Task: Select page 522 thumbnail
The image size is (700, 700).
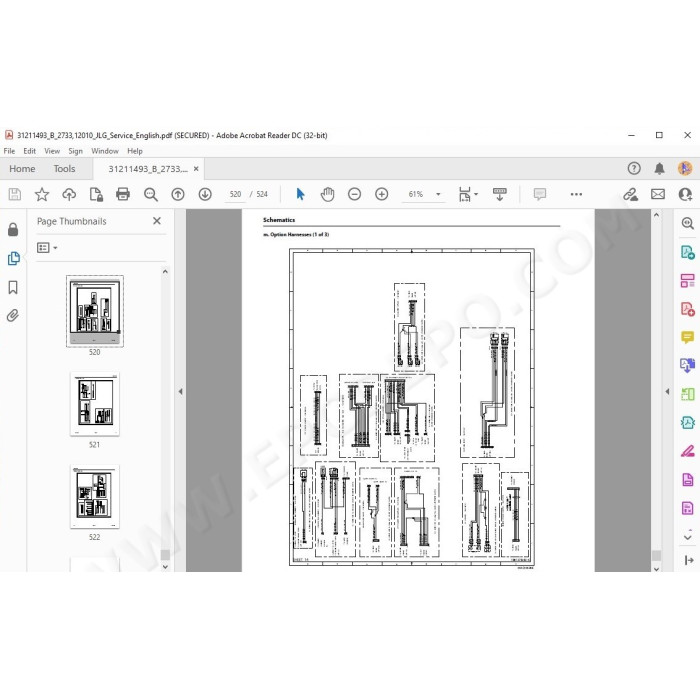Action: coord(95,496)
